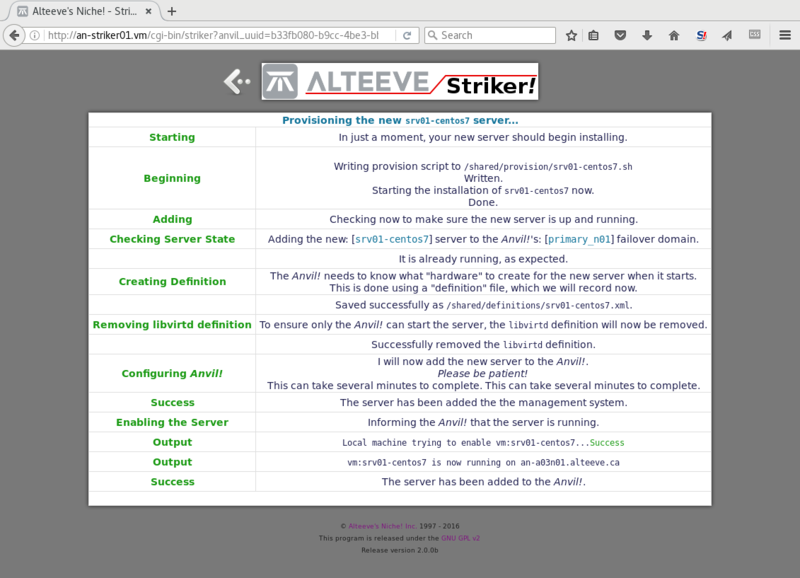Go to the Home page icon
Image resolution: width=800 pixels, height=578 pixels.
coord(674,35)
